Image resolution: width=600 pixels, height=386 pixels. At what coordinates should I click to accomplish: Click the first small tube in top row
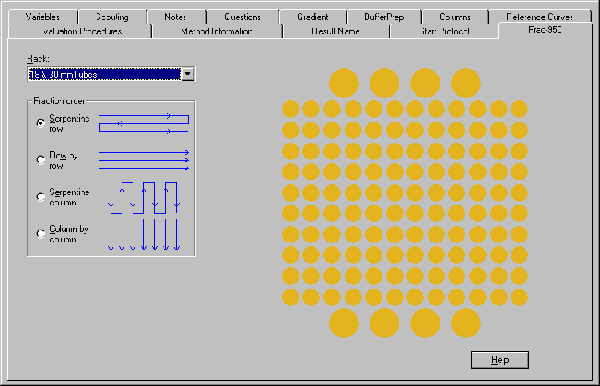[290, 109]
